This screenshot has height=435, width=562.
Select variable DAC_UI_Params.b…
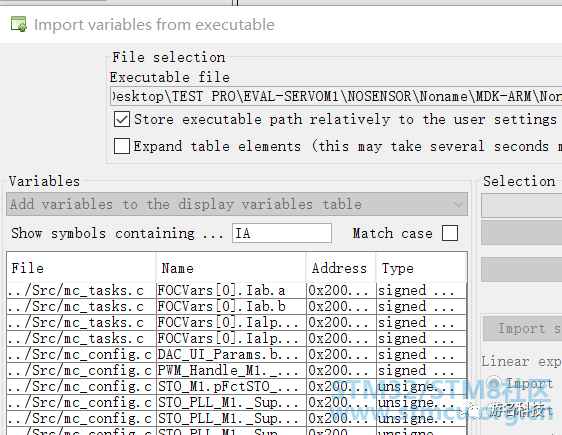[x=231, y=354]
